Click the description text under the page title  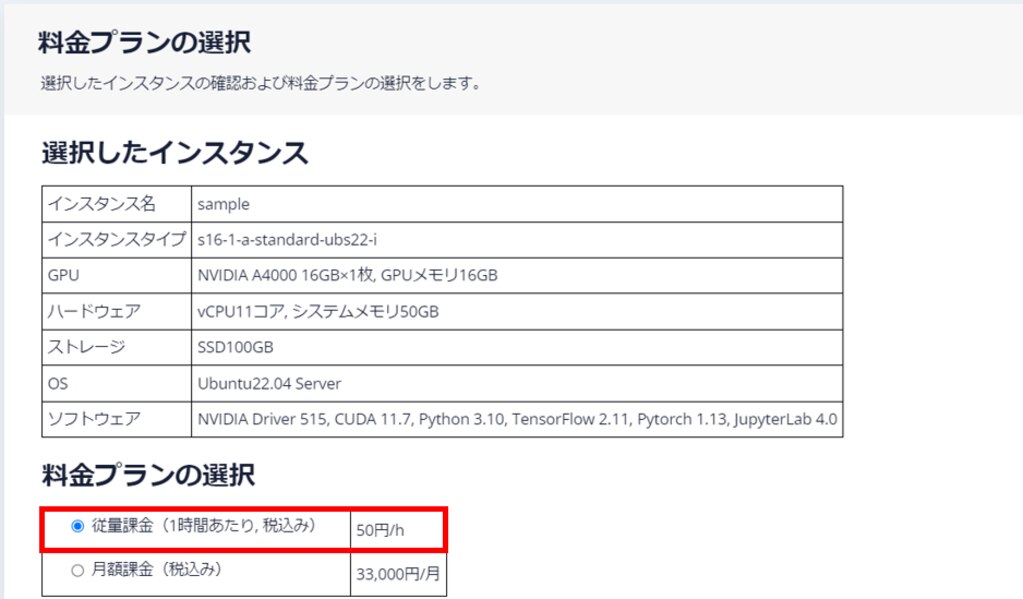click(261, 84)
